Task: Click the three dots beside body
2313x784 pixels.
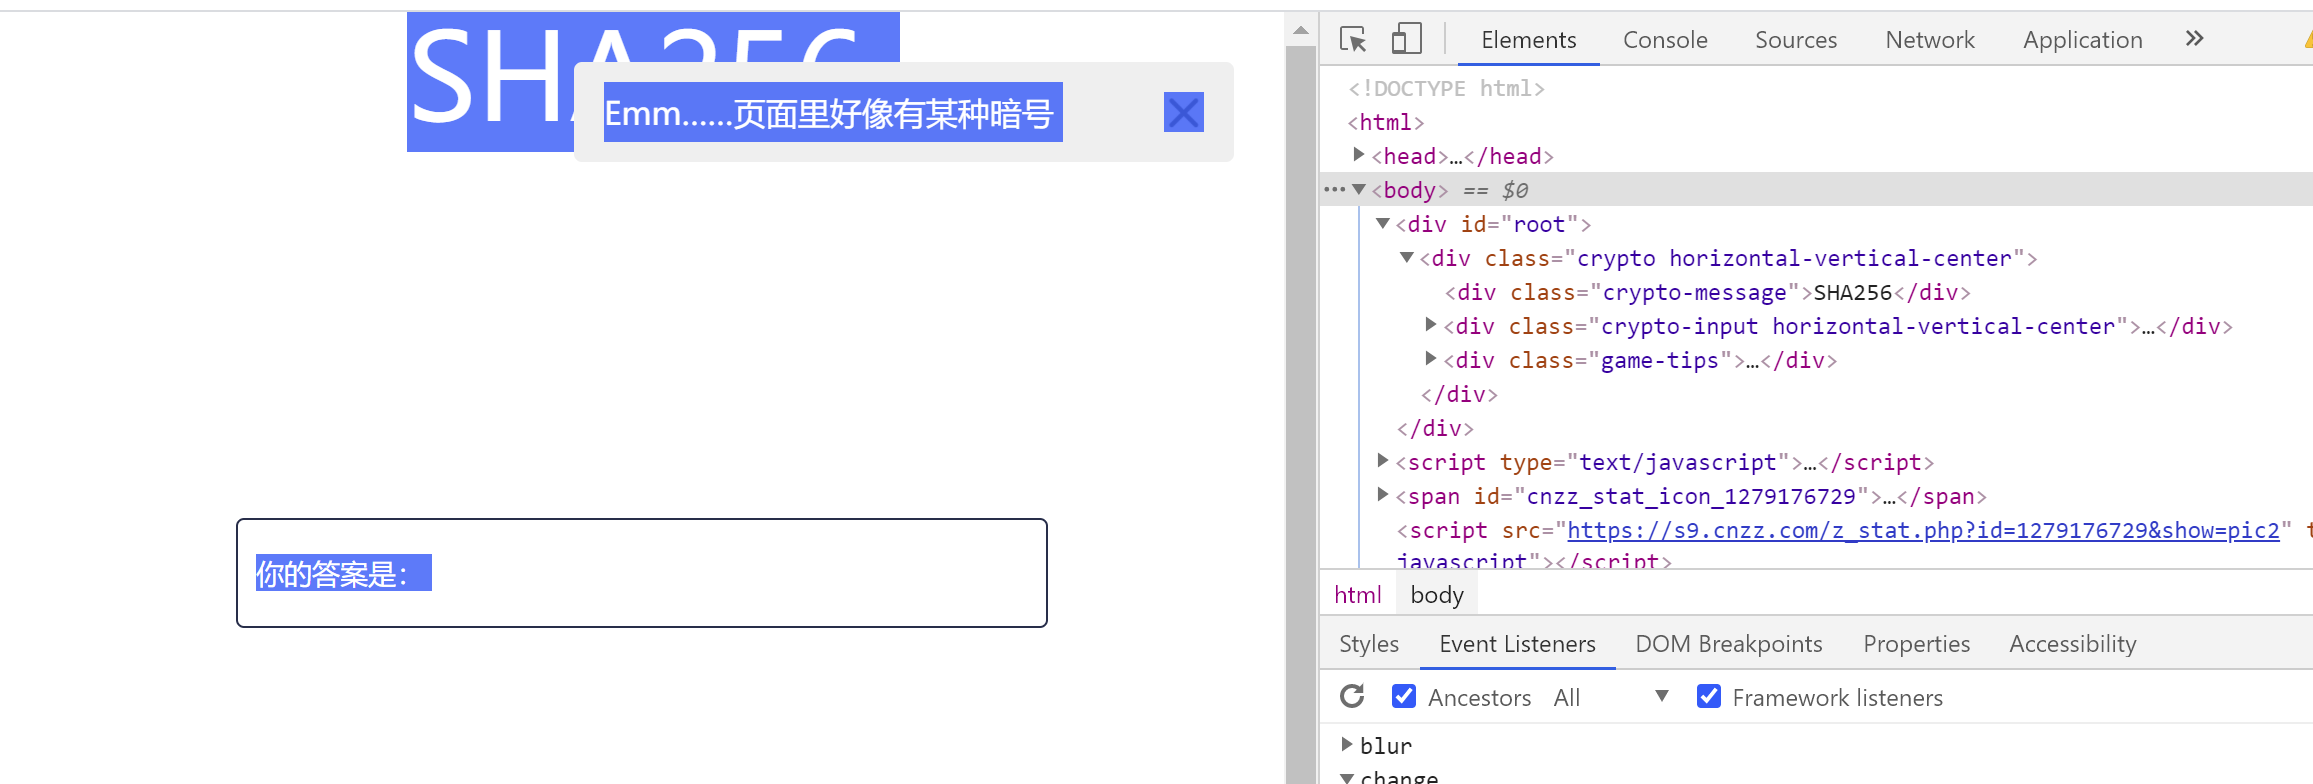Action: [x=1334, y=189]
